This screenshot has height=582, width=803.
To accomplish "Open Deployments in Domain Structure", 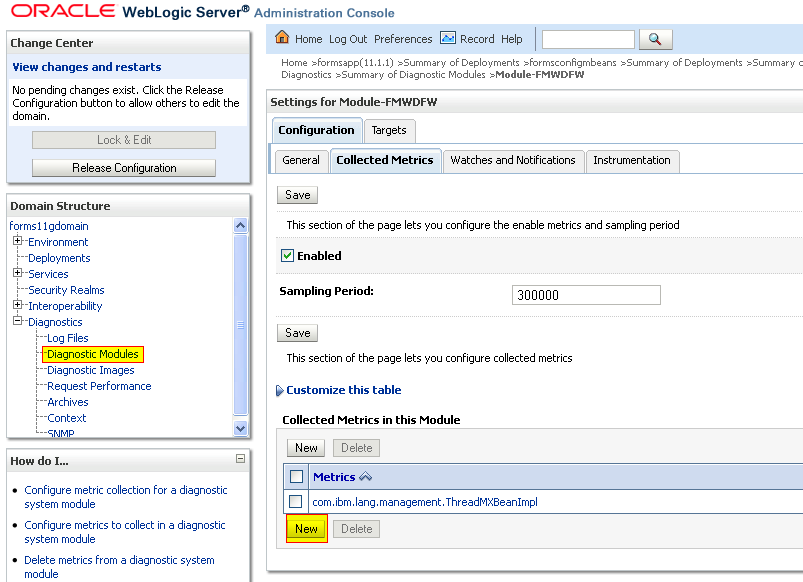I will (59, 258).
